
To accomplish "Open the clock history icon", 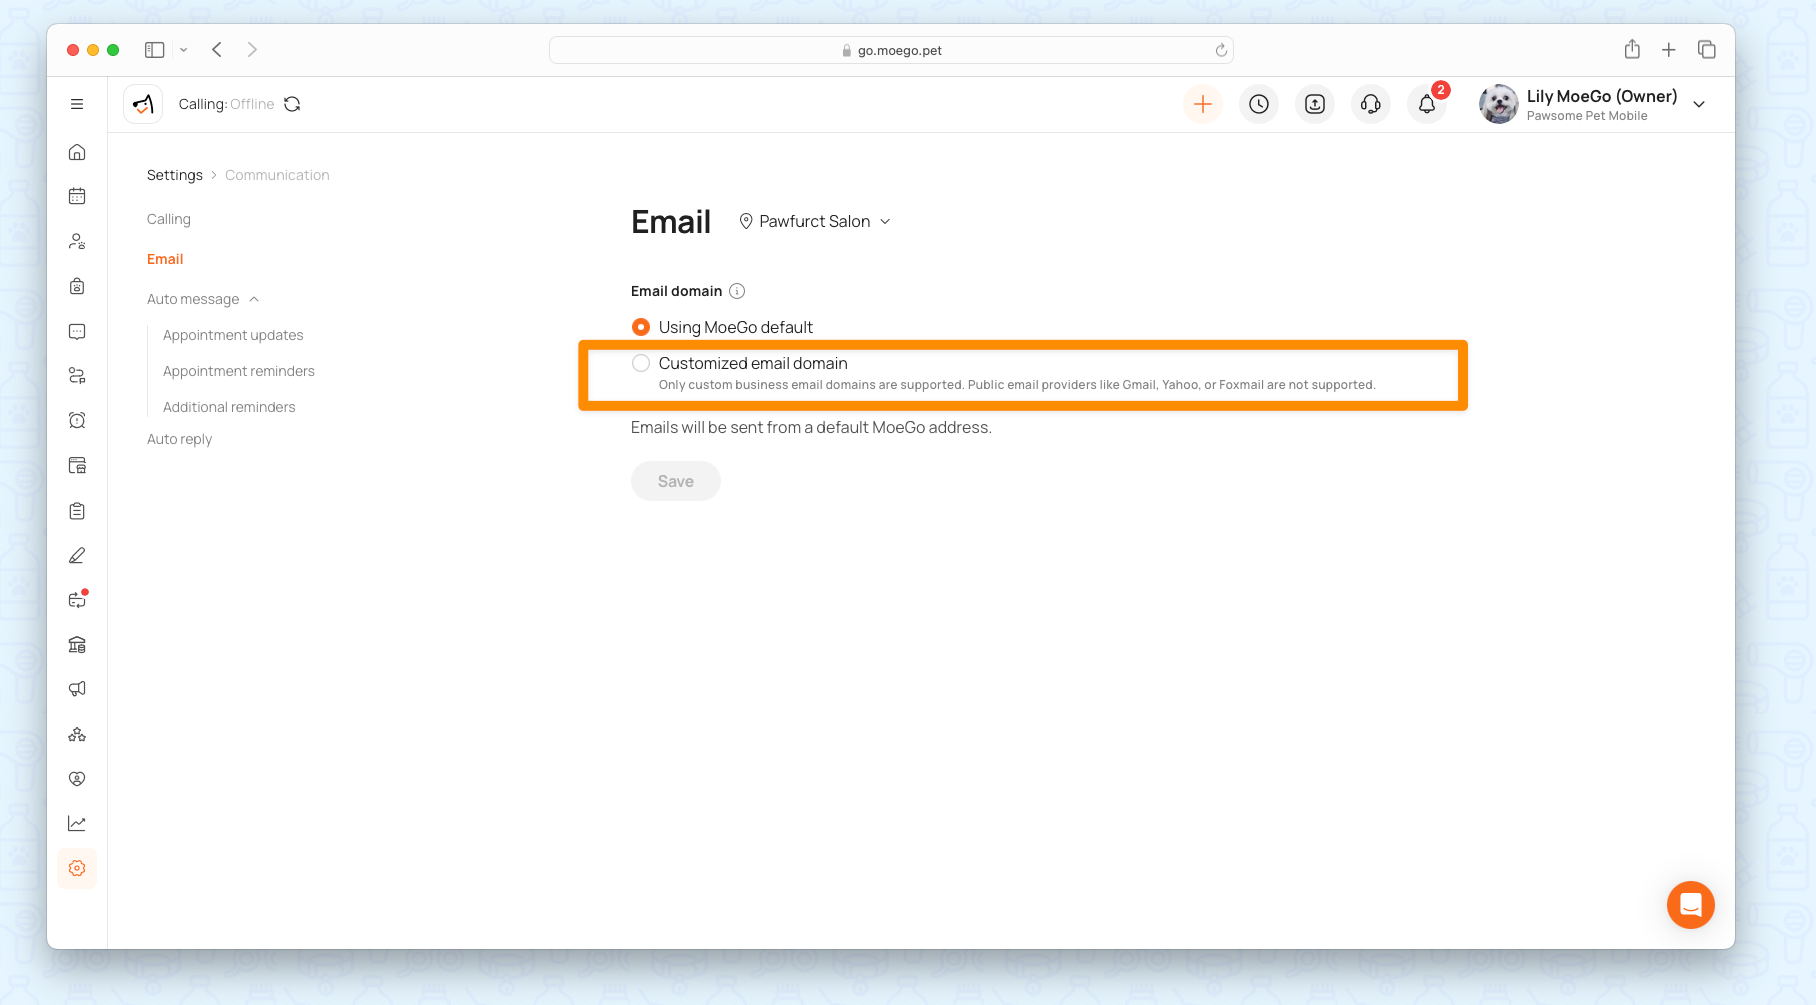I will pos(1259,104).
